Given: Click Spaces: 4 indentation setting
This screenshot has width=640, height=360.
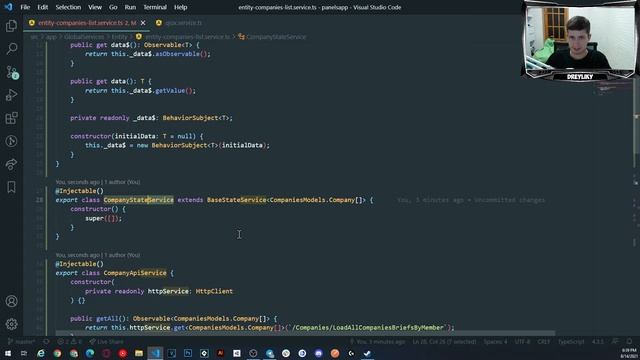Looking at the screenshot, I should pos(495,341).
